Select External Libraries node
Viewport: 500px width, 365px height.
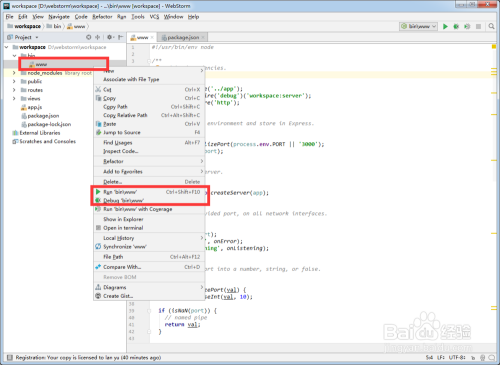point(36,133)
